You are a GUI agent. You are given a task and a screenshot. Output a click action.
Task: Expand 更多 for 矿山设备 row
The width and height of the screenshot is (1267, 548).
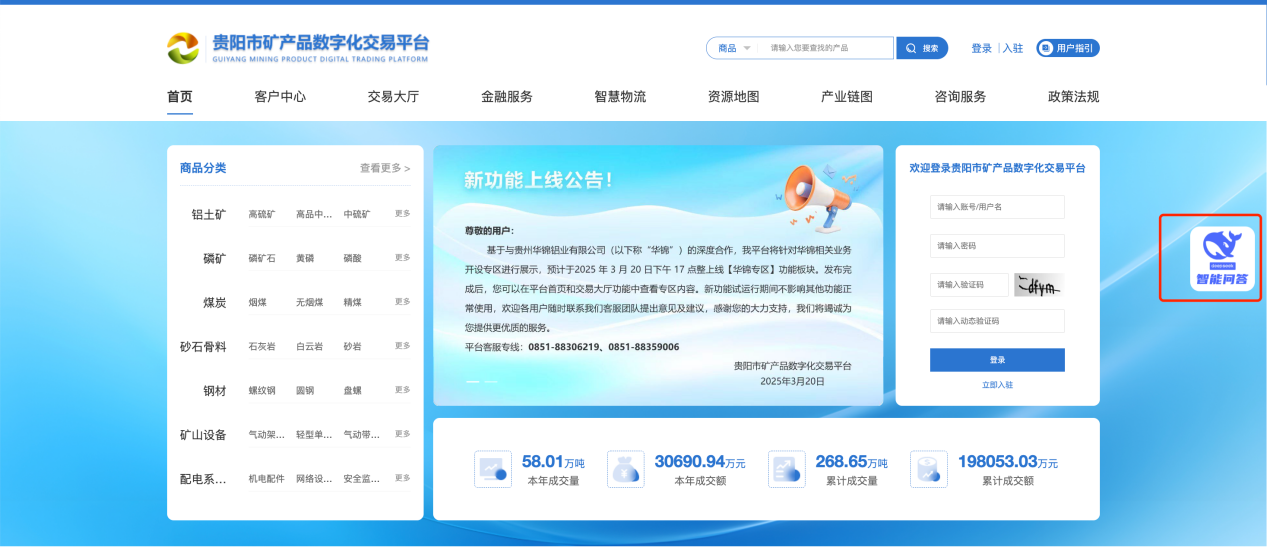point(402,433)
